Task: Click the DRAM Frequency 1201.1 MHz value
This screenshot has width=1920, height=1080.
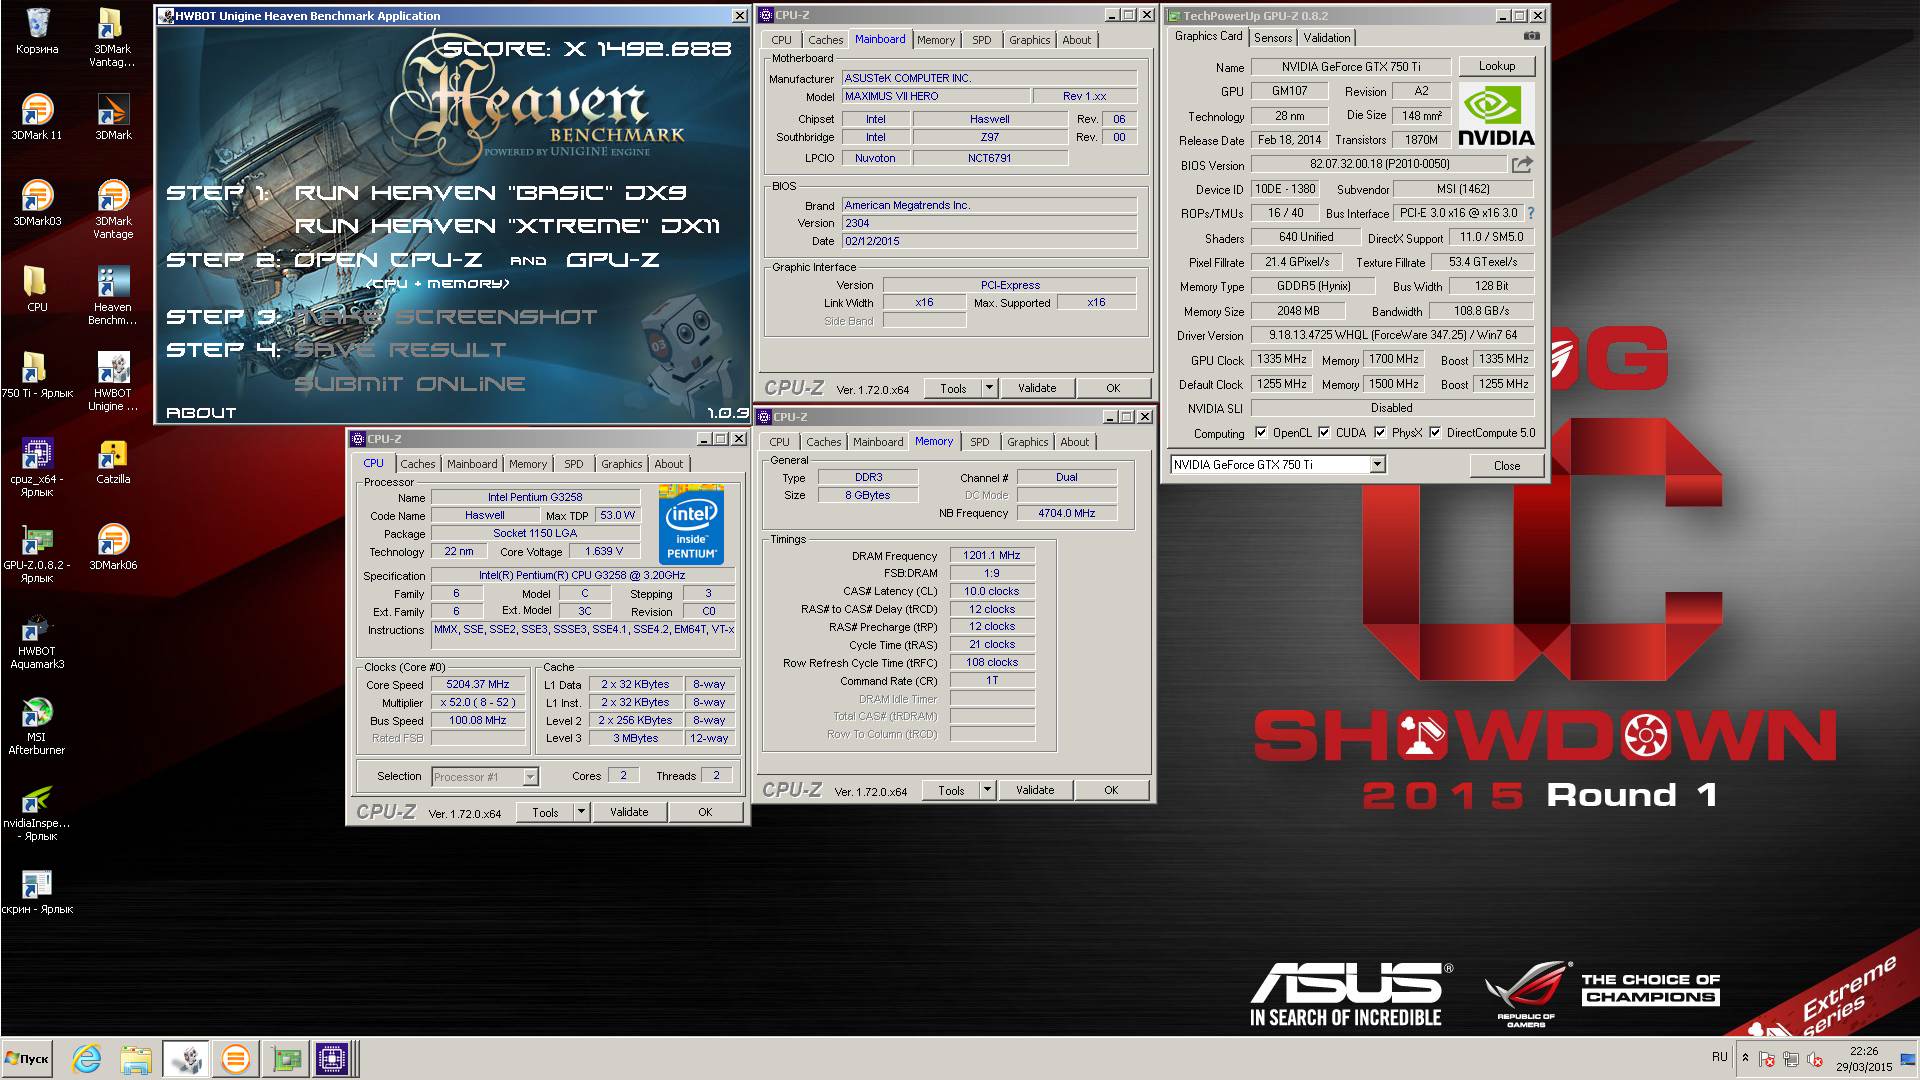Action: click(991, 555)
